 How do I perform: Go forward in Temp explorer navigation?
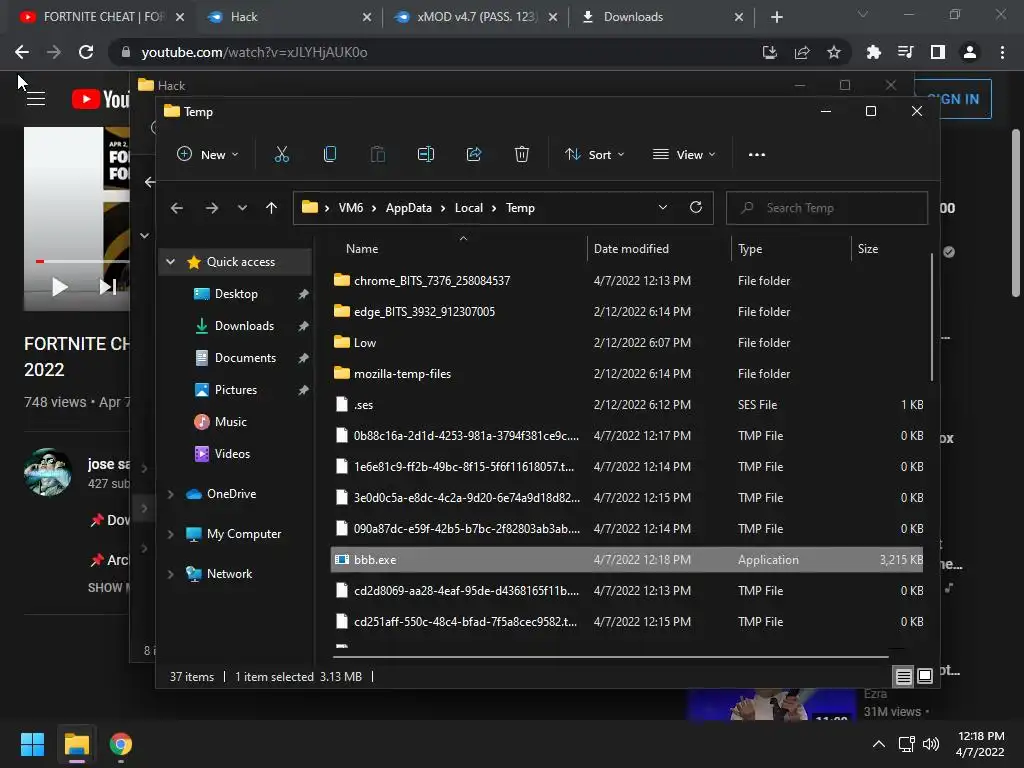pyautogui.click(x=212, y=208)
